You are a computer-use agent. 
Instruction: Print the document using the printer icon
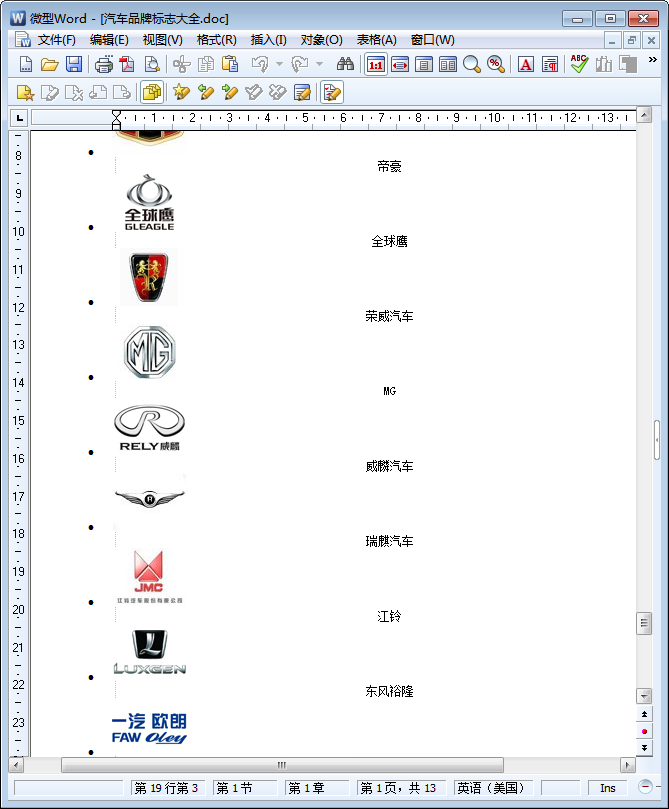tap(104, 64)
